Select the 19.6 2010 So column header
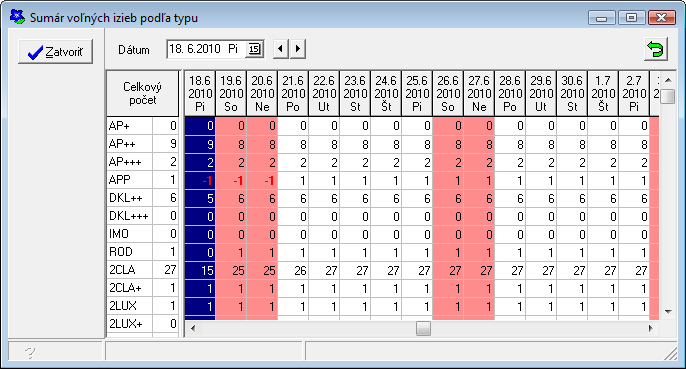Image resolution: width=686 pixels, height=369 pixels. point(231,94)
